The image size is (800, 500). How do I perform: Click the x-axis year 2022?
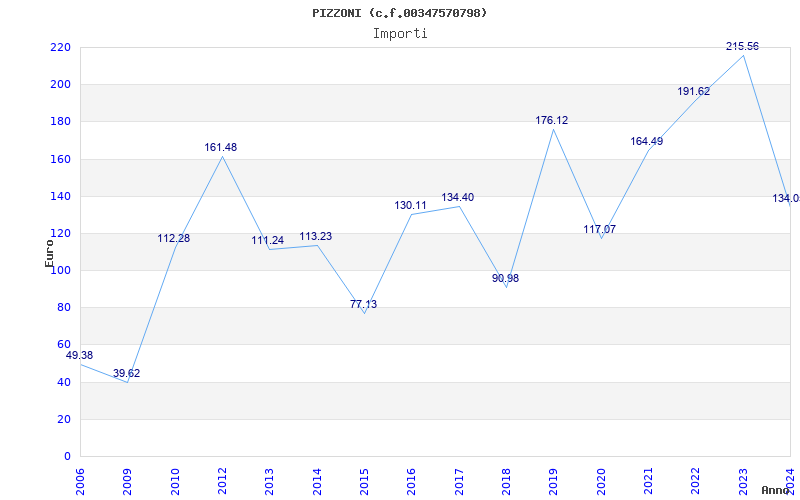tap(696, 481)
